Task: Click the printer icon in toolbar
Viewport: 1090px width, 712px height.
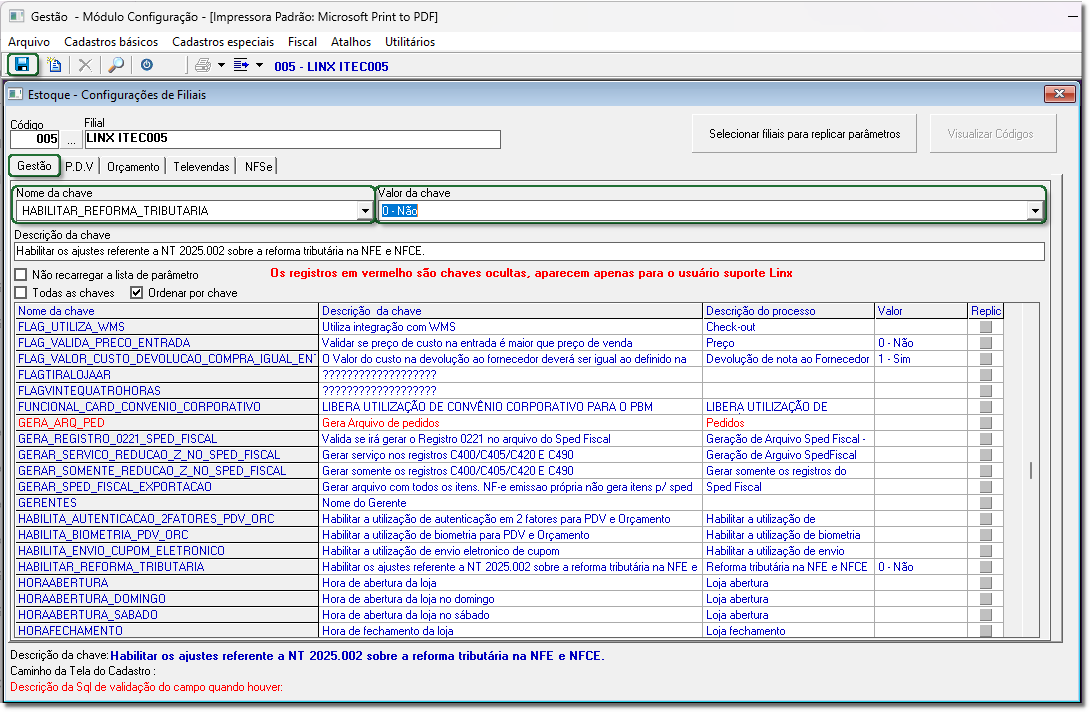Action: click(203, 66)
